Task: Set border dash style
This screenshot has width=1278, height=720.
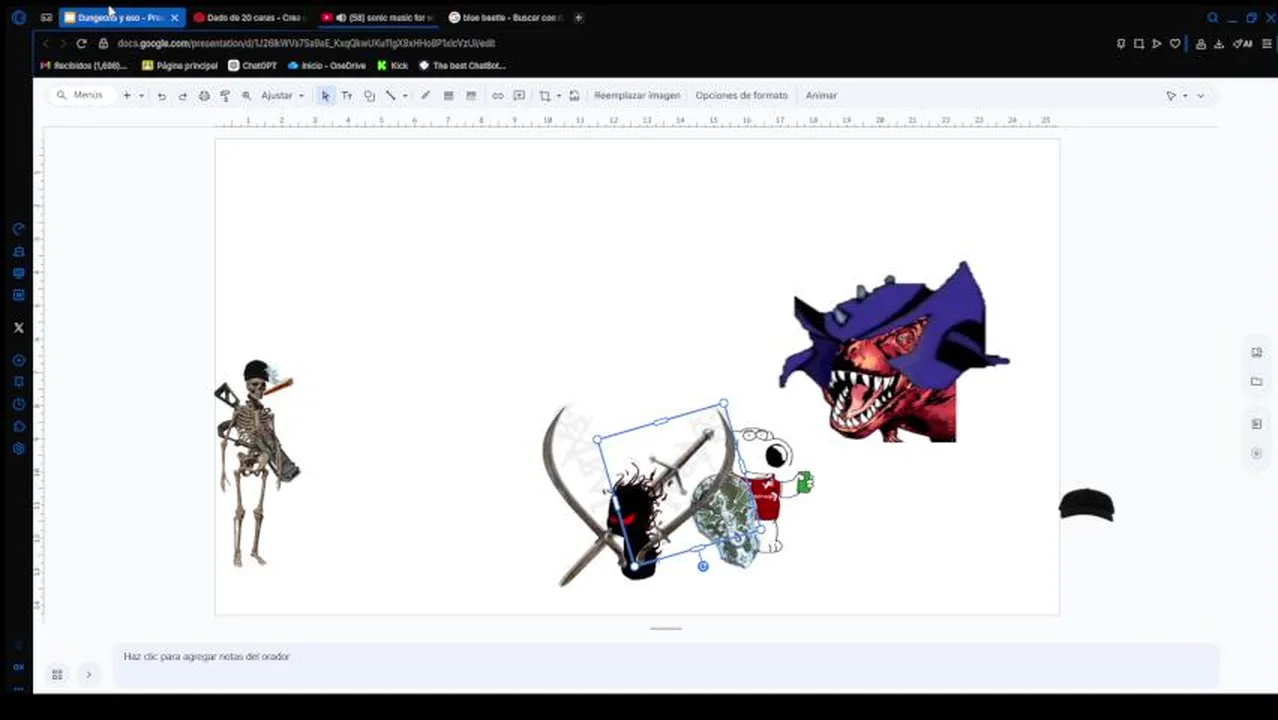Action: click(x=471, y=96)
